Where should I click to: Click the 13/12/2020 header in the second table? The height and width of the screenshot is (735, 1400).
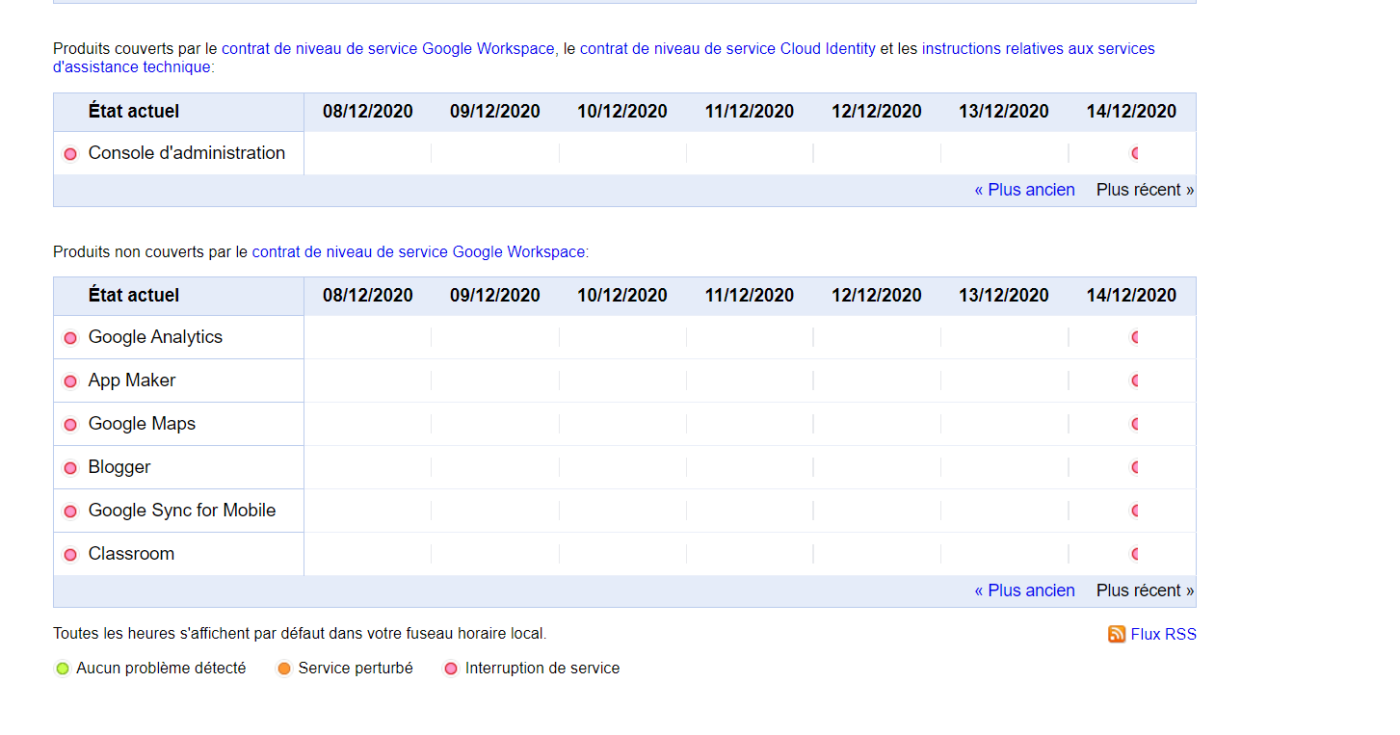(x=1004, y=295)
